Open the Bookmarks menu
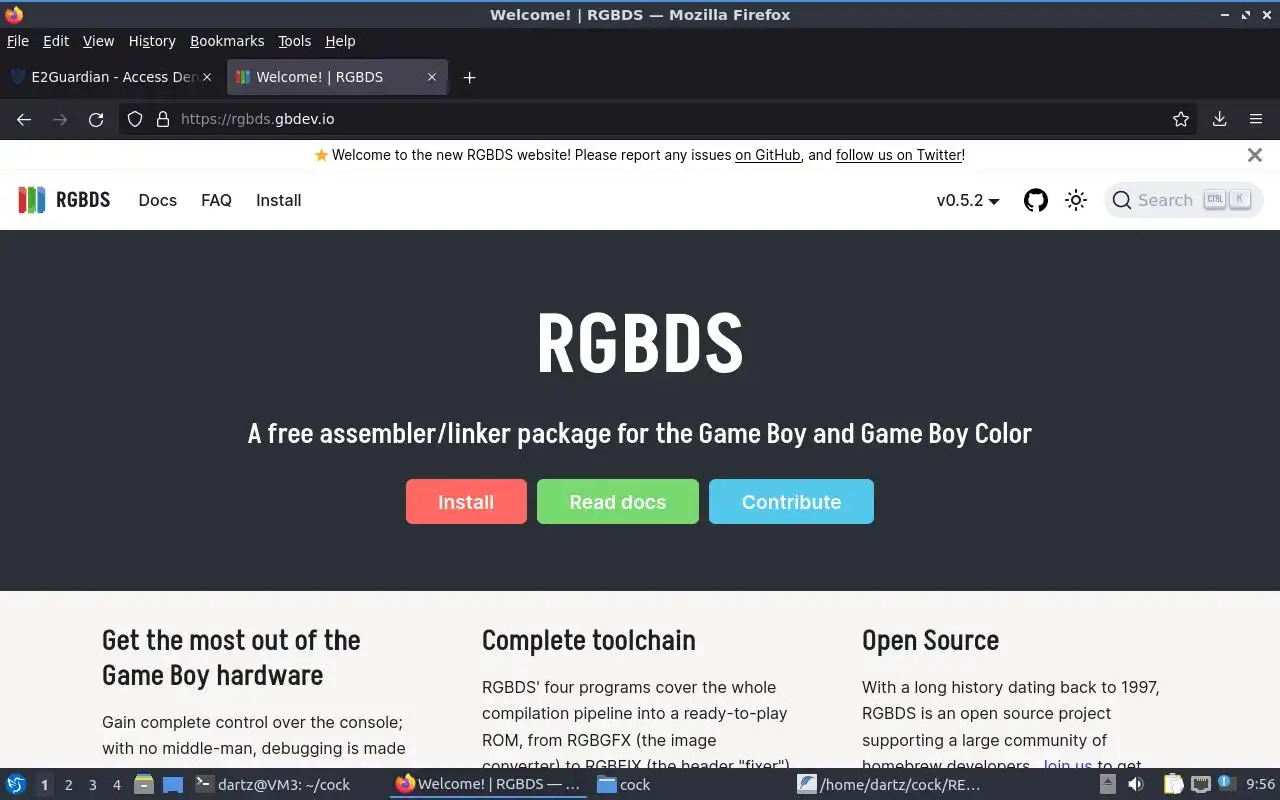This screenshot has width=1280, height=800. pos(227,41)
